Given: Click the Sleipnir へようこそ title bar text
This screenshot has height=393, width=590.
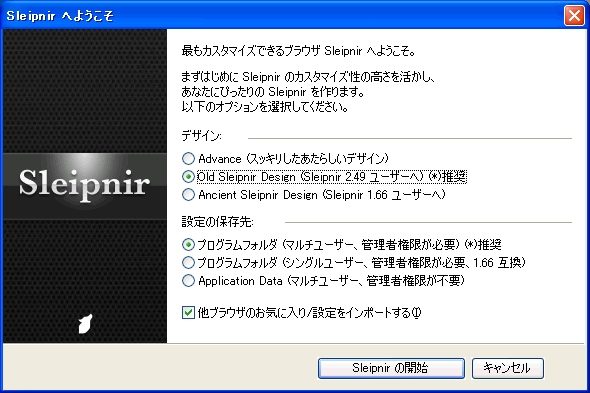Looking at the screenshot, I should pyautogui.click(x=60, y=16).
